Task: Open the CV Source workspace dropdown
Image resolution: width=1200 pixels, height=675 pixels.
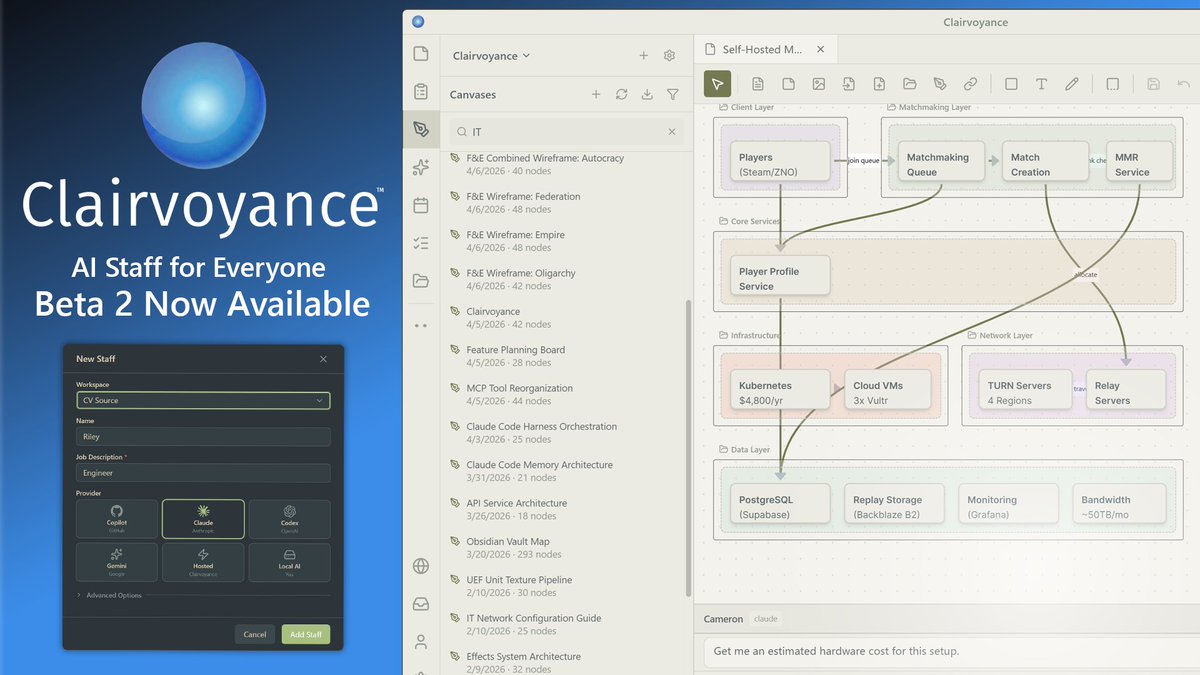Action: pos(203,400)
